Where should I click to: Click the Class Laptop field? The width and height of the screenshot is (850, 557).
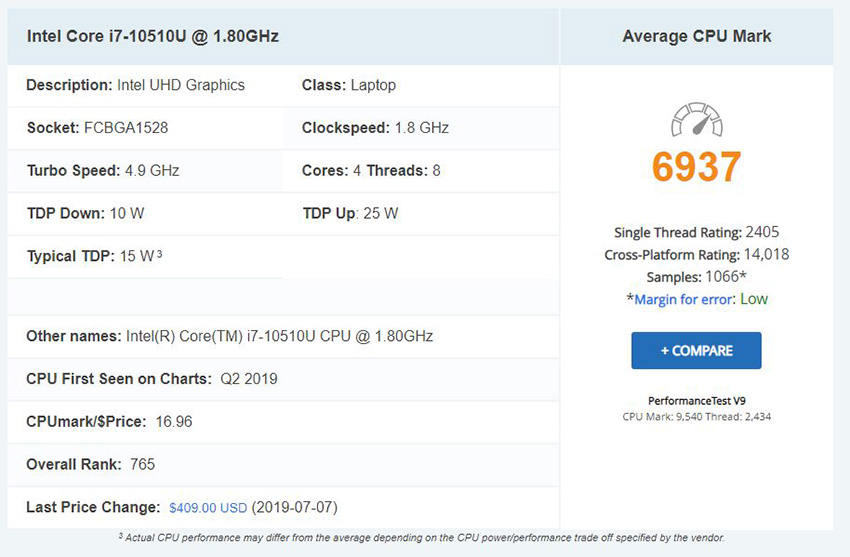[349, 85]
